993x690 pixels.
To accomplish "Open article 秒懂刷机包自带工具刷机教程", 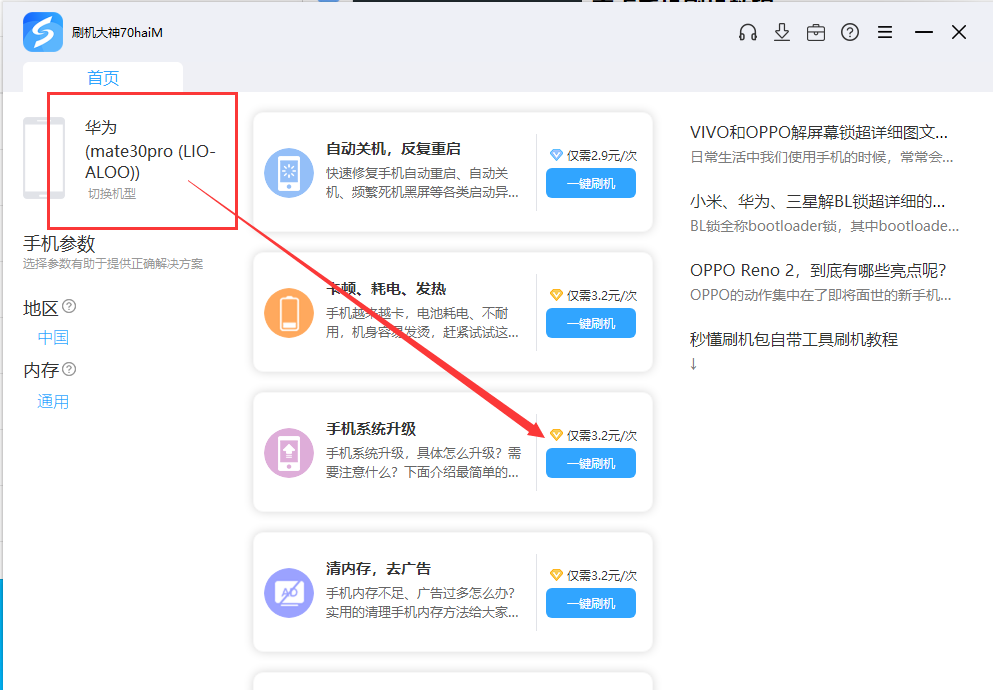I will pos(794,339).
